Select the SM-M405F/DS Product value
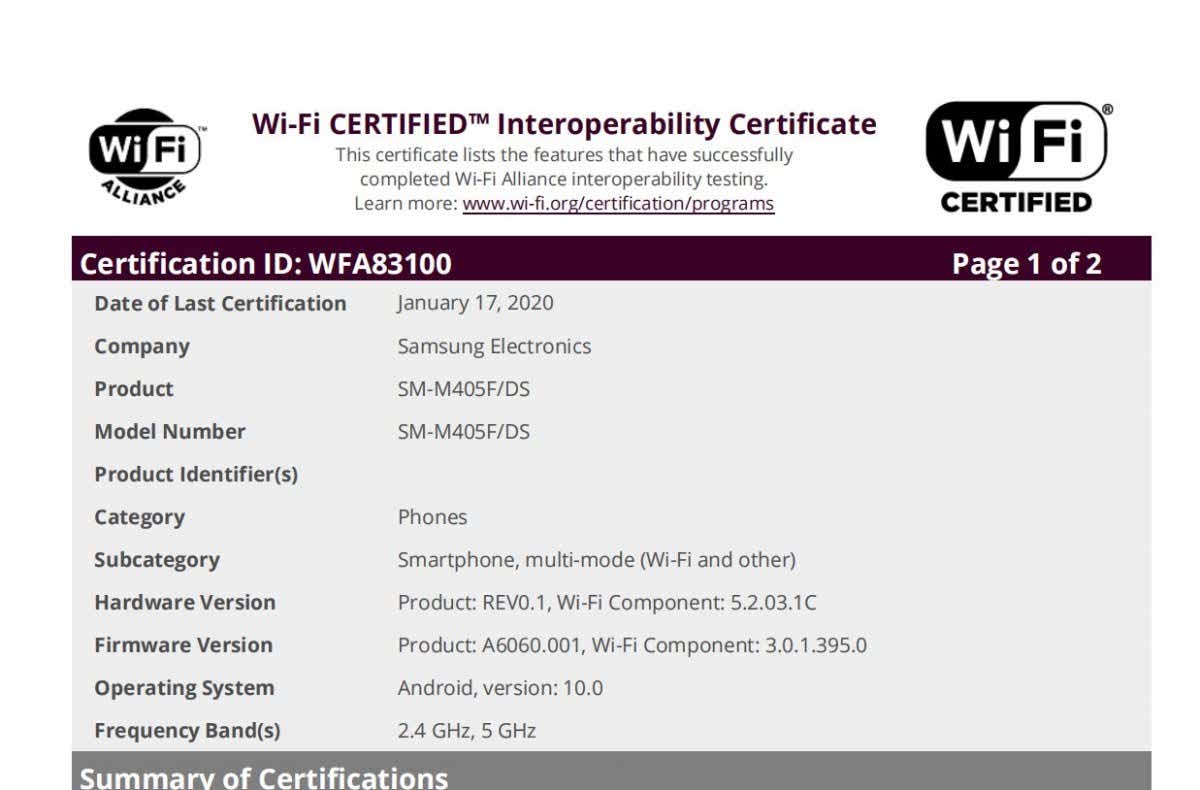 (463, 389)
